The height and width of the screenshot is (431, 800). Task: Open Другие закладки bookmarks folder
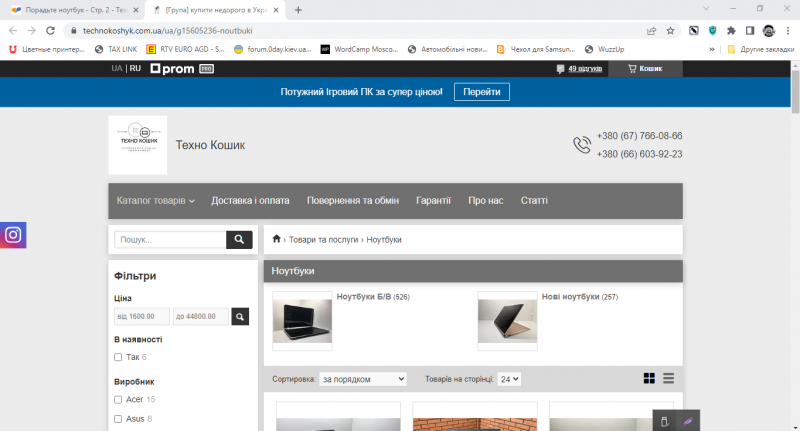click(761, 49)
